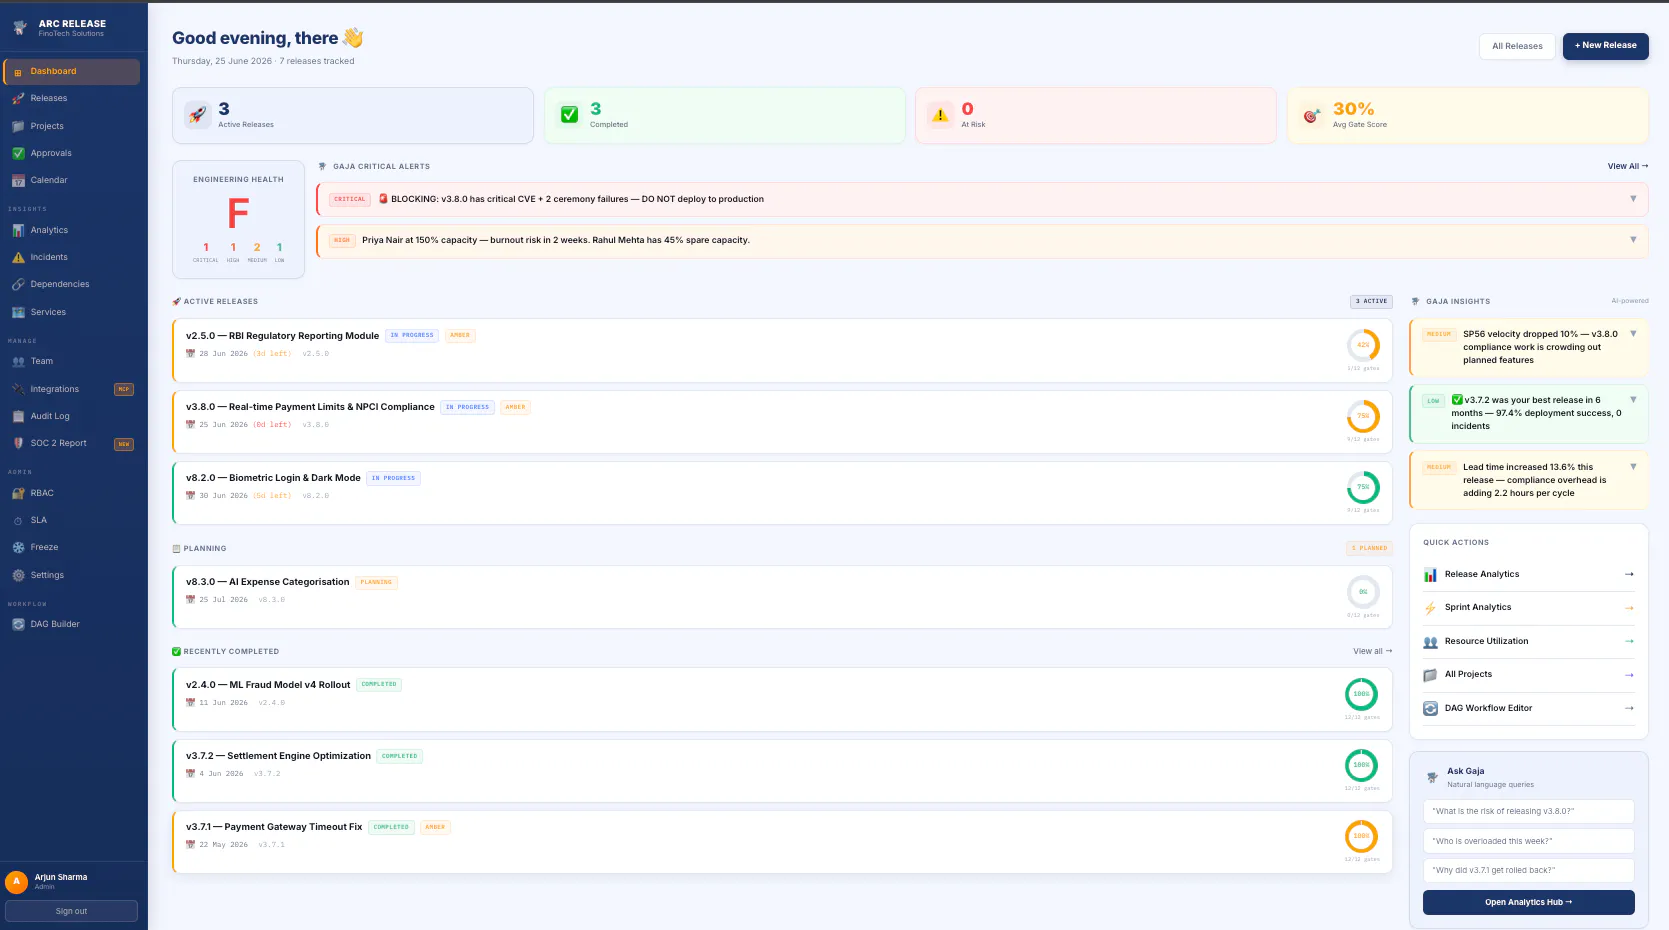
Task: Open the Releases menu item
Action: [72, 99]
